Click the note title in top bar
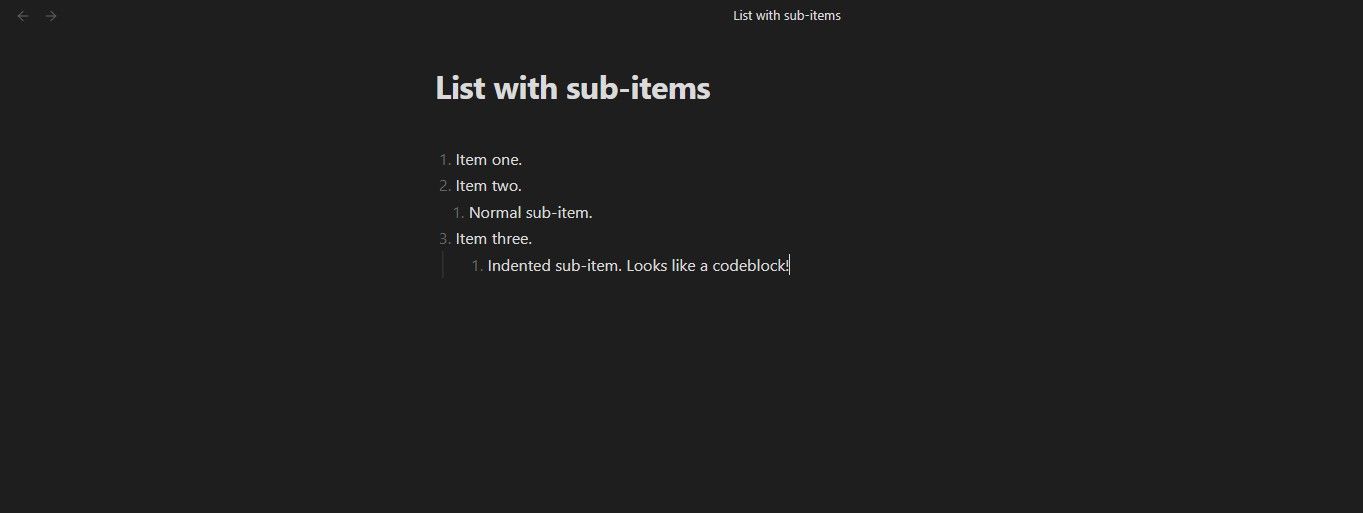Screen dimensions: 1363x513 coord(786,16)
